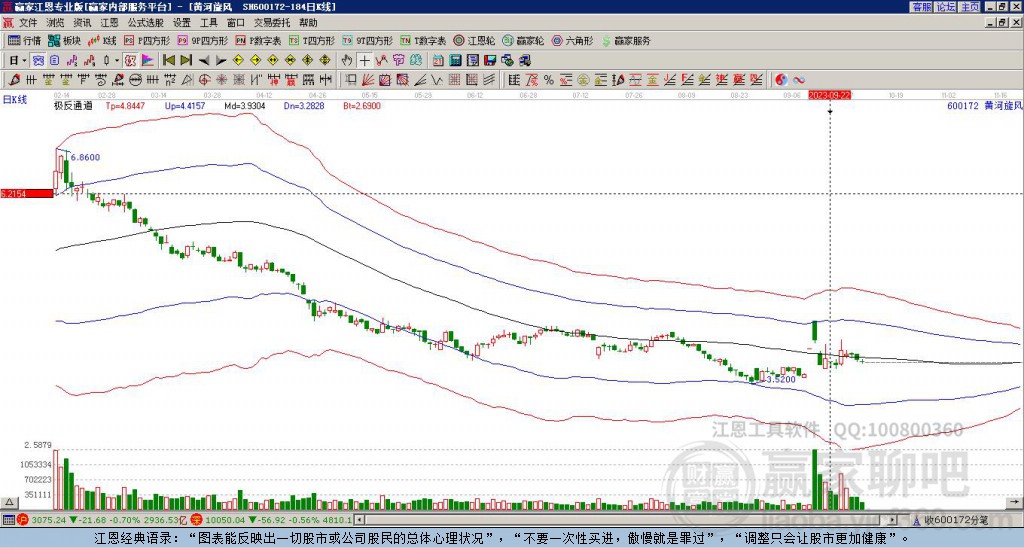The height and width of the screenshot is (548, 1024).
Task: Click the 深 Shenzhen index icon in status bar
Action: (x=196, y=520)
